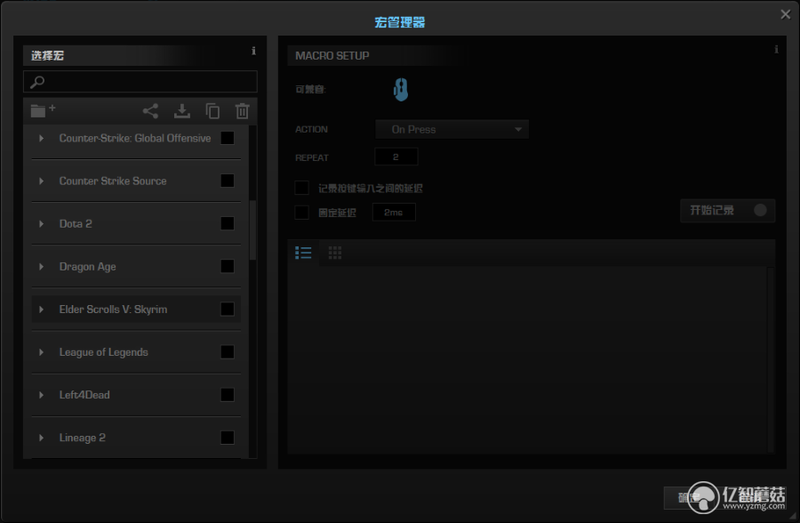
Task: Check the Counter-Strike: Global Offensive checkbox
Action: tap(228, 138)
